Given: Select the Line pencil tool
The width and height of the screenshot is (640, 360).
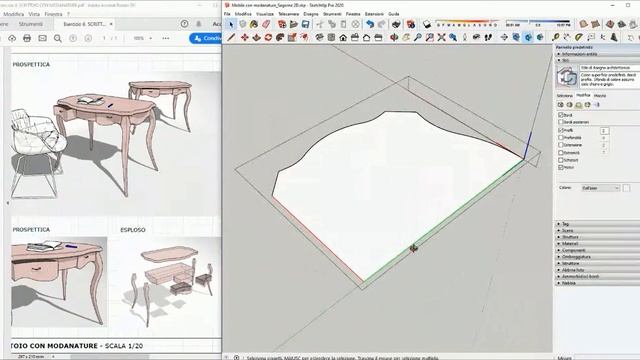Looking at the screenshot, I should click(x=231, y=38).
